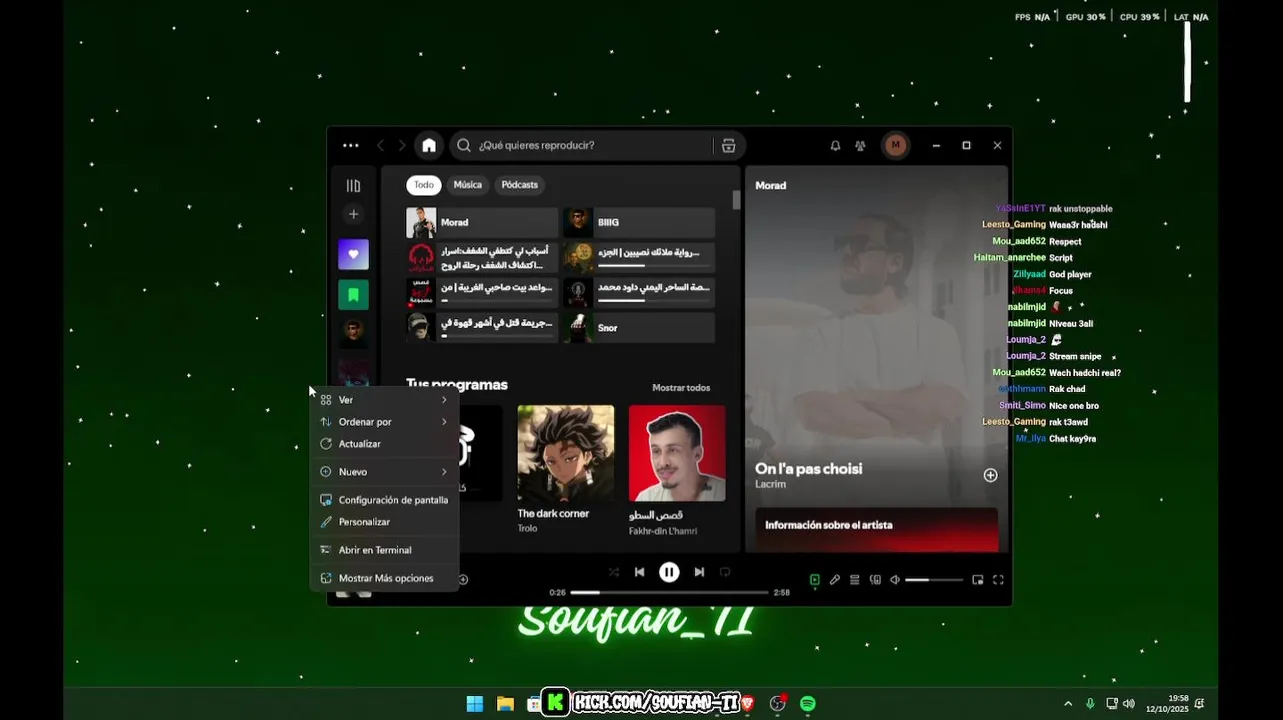The height and width of the screenshot is (720, 1283).
Task: Go to Spotify Home via house icon
Action: (x=429, y=145)
